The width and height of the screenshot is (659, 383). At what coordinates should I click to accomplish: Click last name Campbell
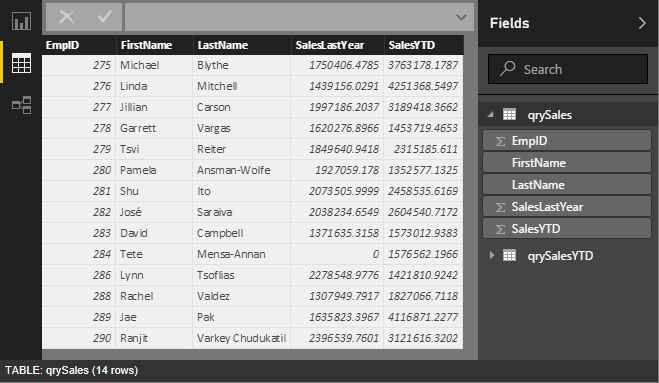pos(220,233)
